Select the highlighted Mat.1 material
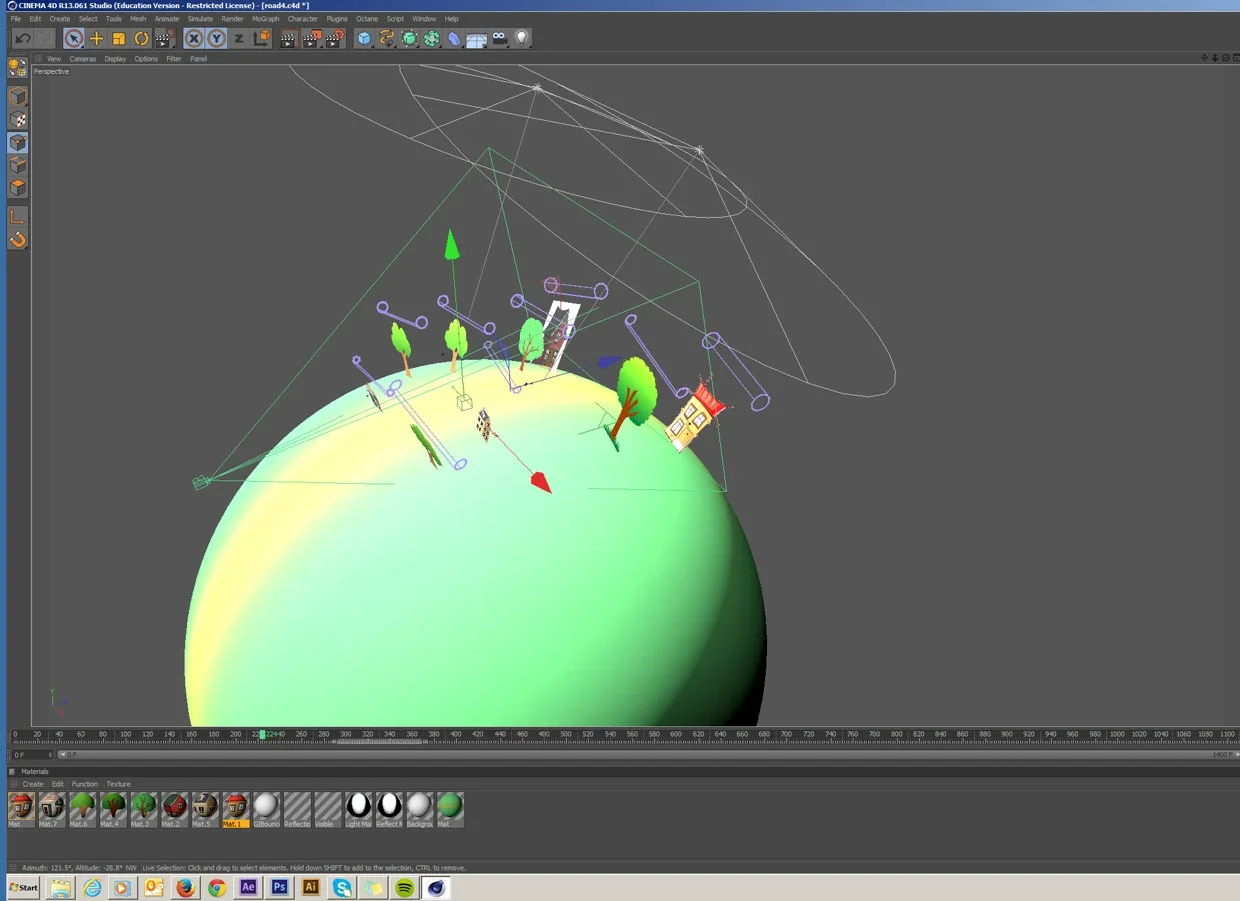The image size is (1240, 901). pyautogui.click(x=235, y=809)
